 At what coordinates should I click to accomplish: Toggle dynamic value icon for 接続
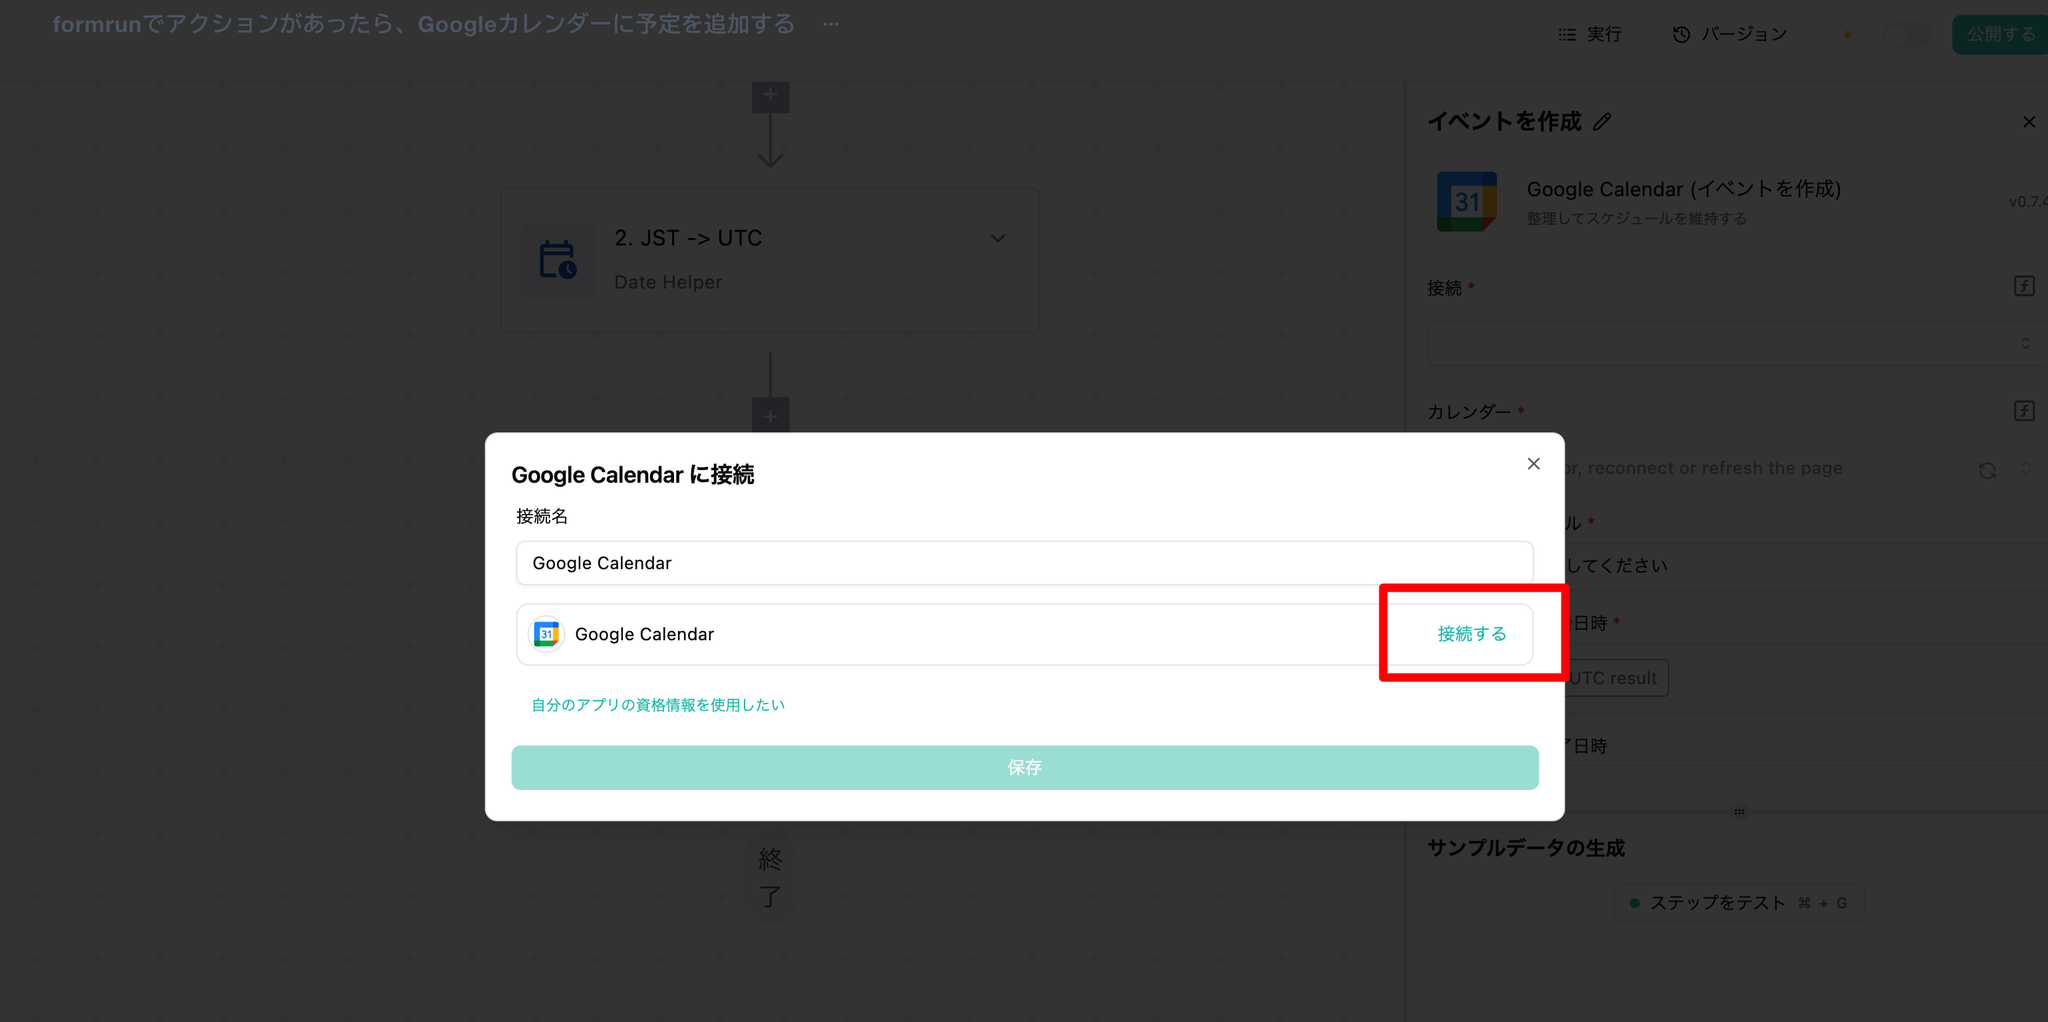point(2024,287)
